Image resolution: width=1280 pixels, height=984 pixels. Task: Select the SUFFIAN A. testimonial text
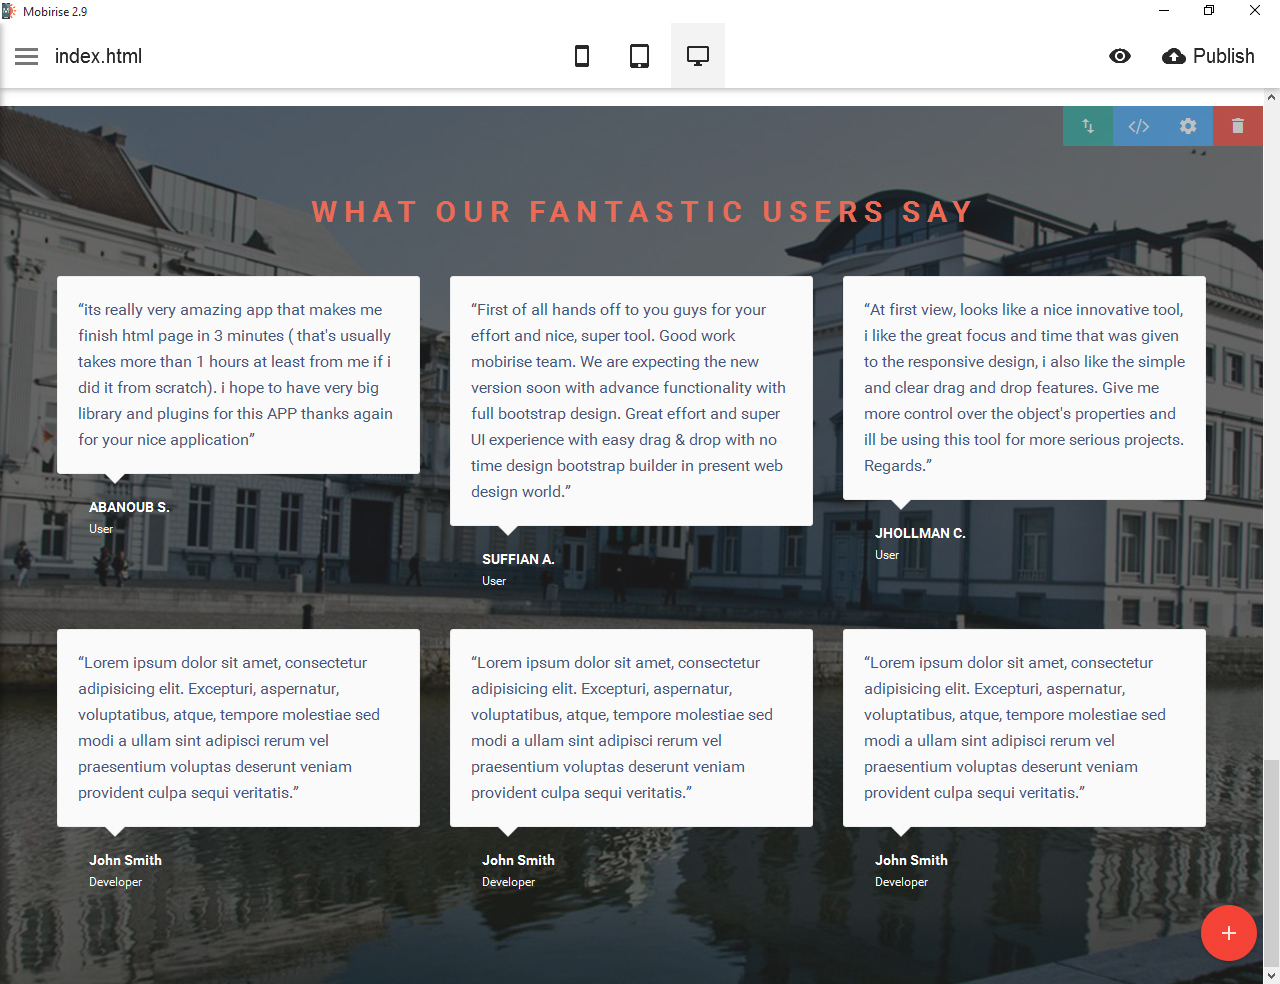pyautogui.click(x=629, y=400)
